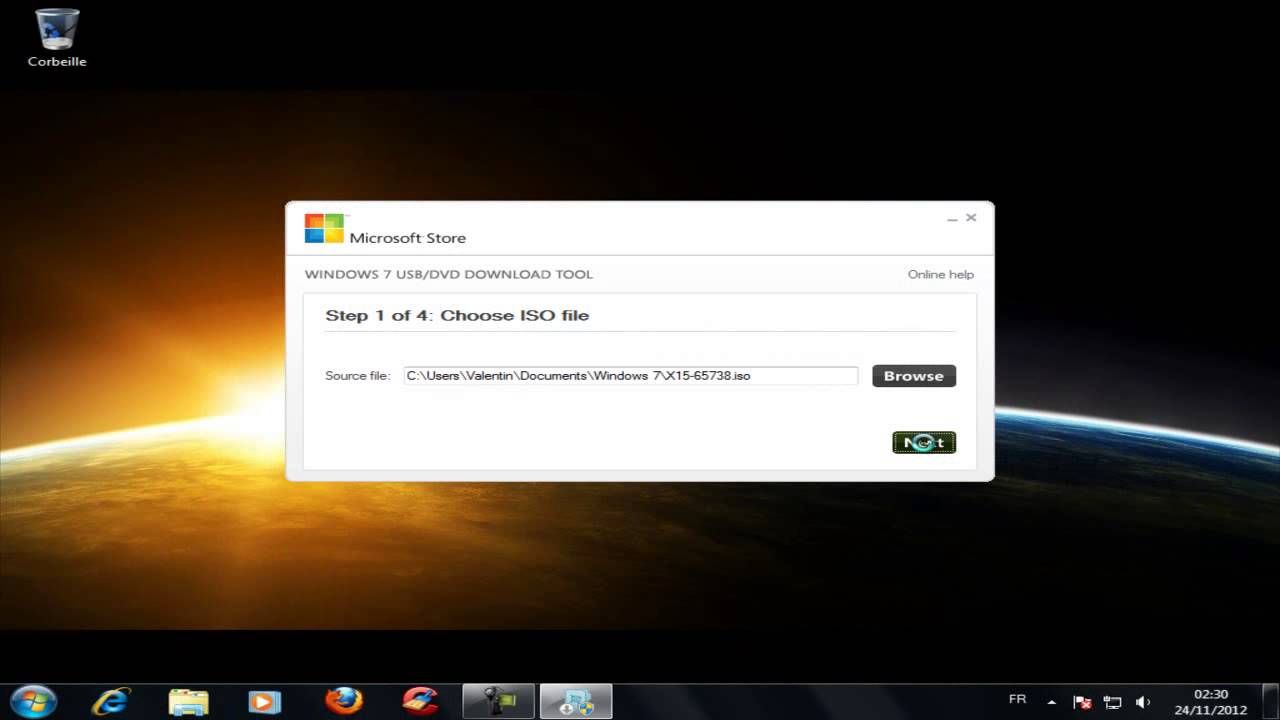1280x720 pixels.
Task: Click the 'WINDOWS 7 USB/DVD DOWNLOAD TOOL' title text
Action: [449, 274]
